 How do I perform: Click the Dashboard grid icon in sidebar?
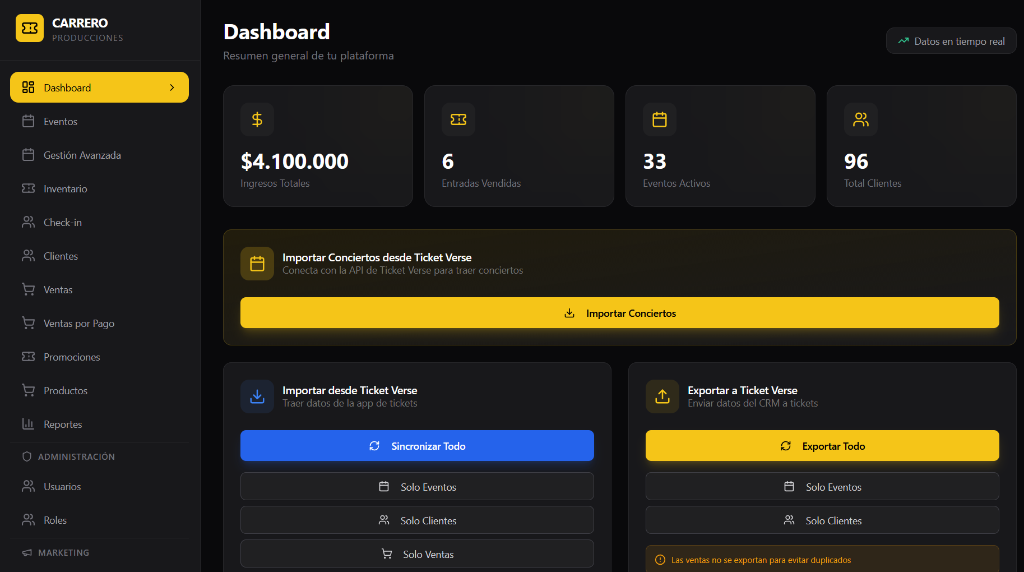click(x=28, y=87)
